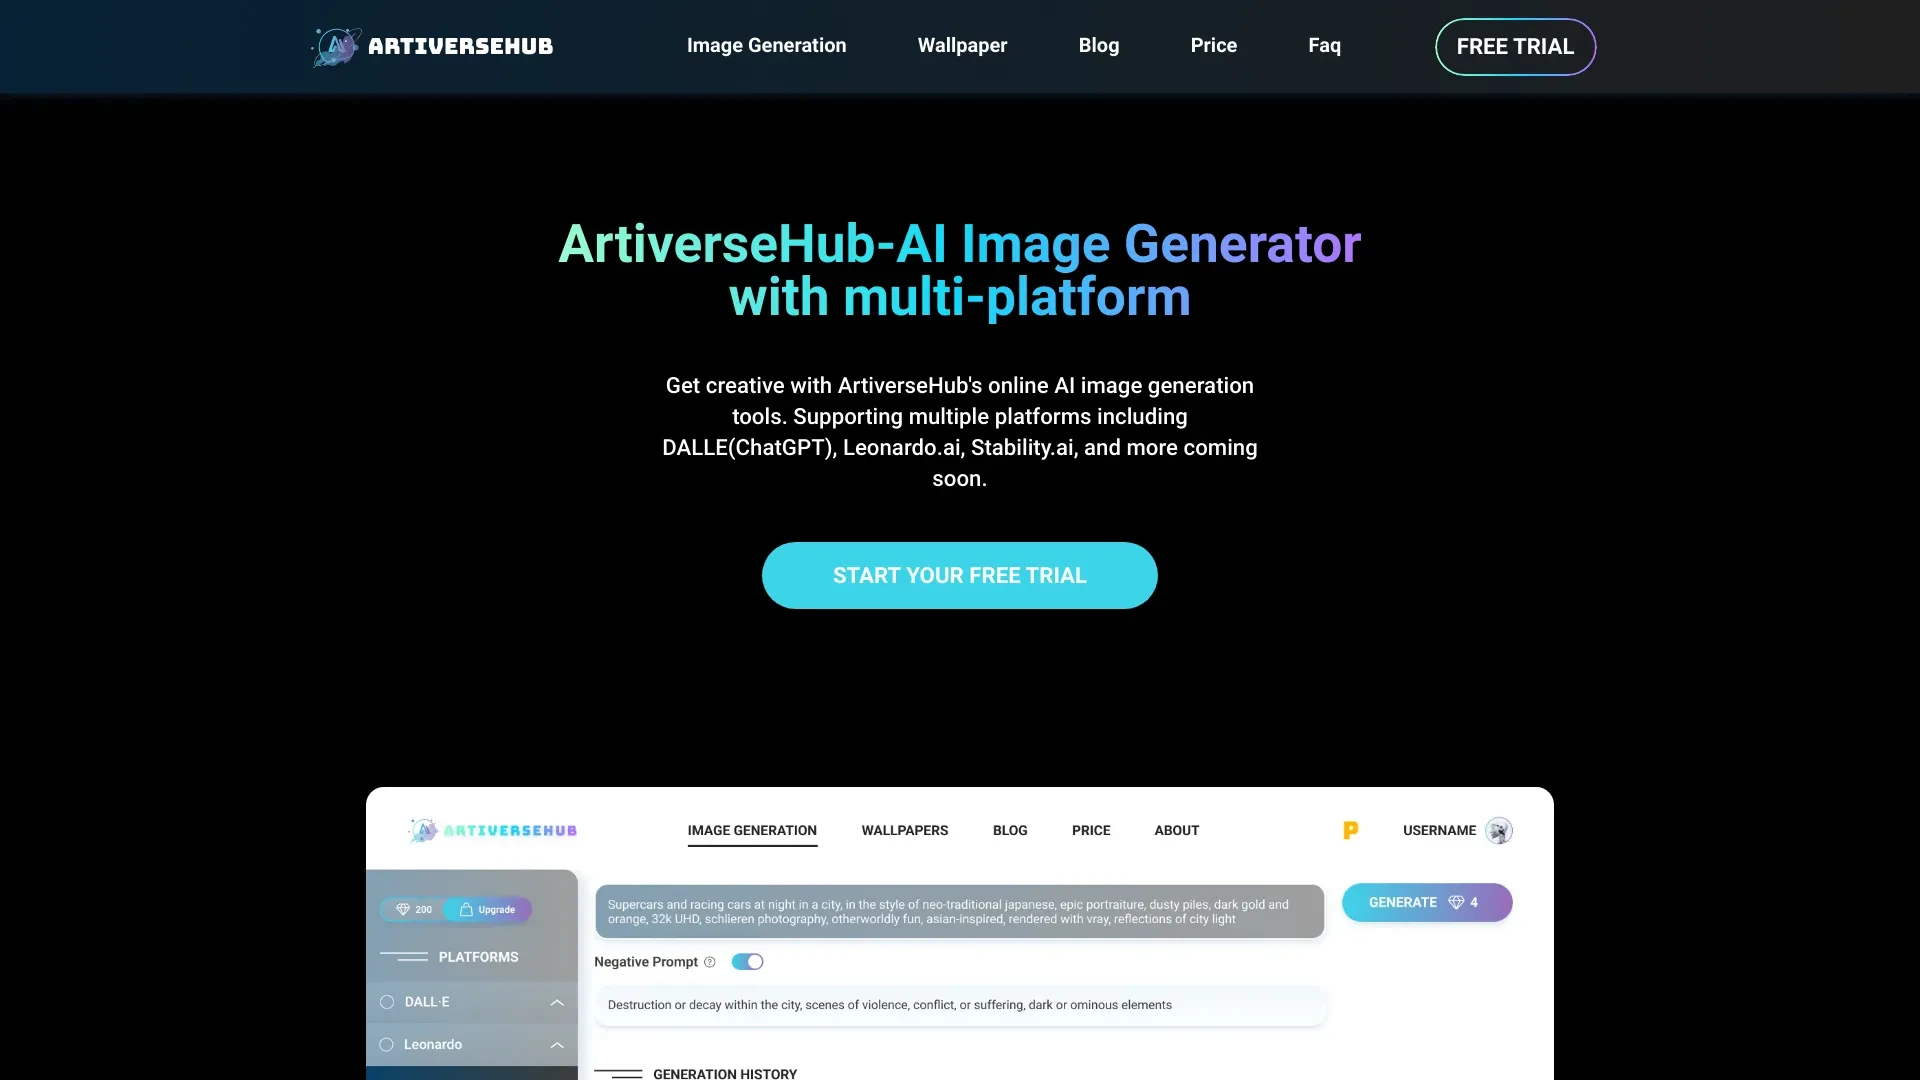Click the gem/credits icon near 200
Image resolution: width=1920 pixels, height=1080 pixels.
click(402, 909)
